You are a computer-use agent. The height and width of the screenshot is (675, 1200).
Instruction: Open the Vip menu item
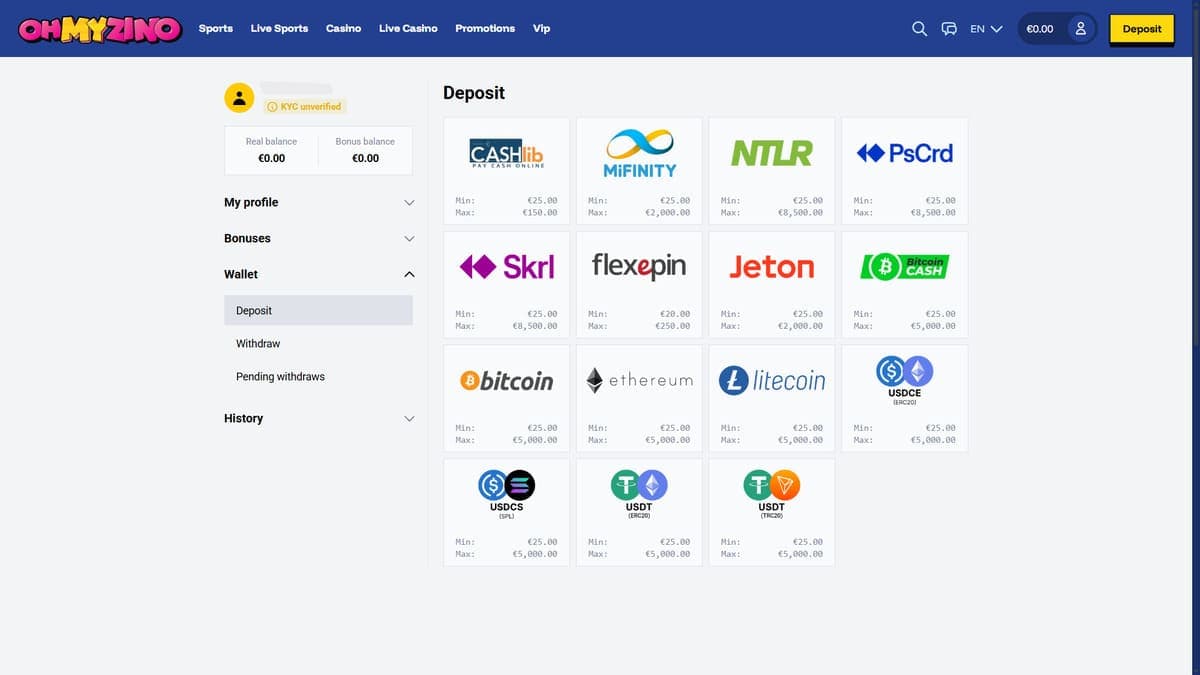[541, 28]
